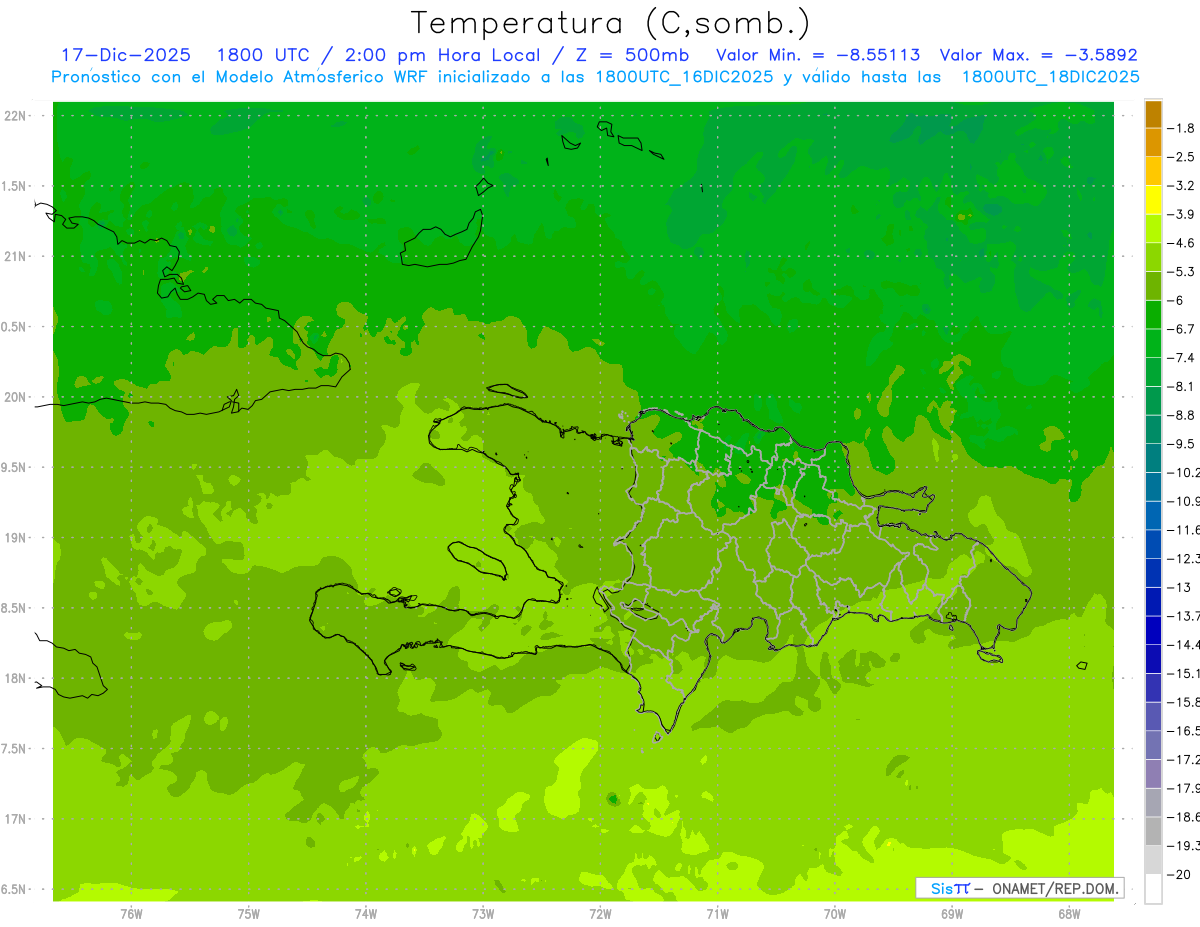Click the 'Valor Max. = -3.5892' text

pyautogui.click(x=1038, y=55)
